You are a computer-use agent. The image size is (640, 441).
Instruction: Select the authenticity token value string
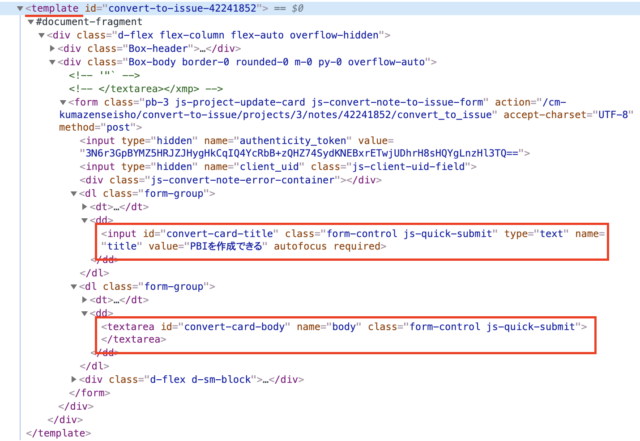302,153
